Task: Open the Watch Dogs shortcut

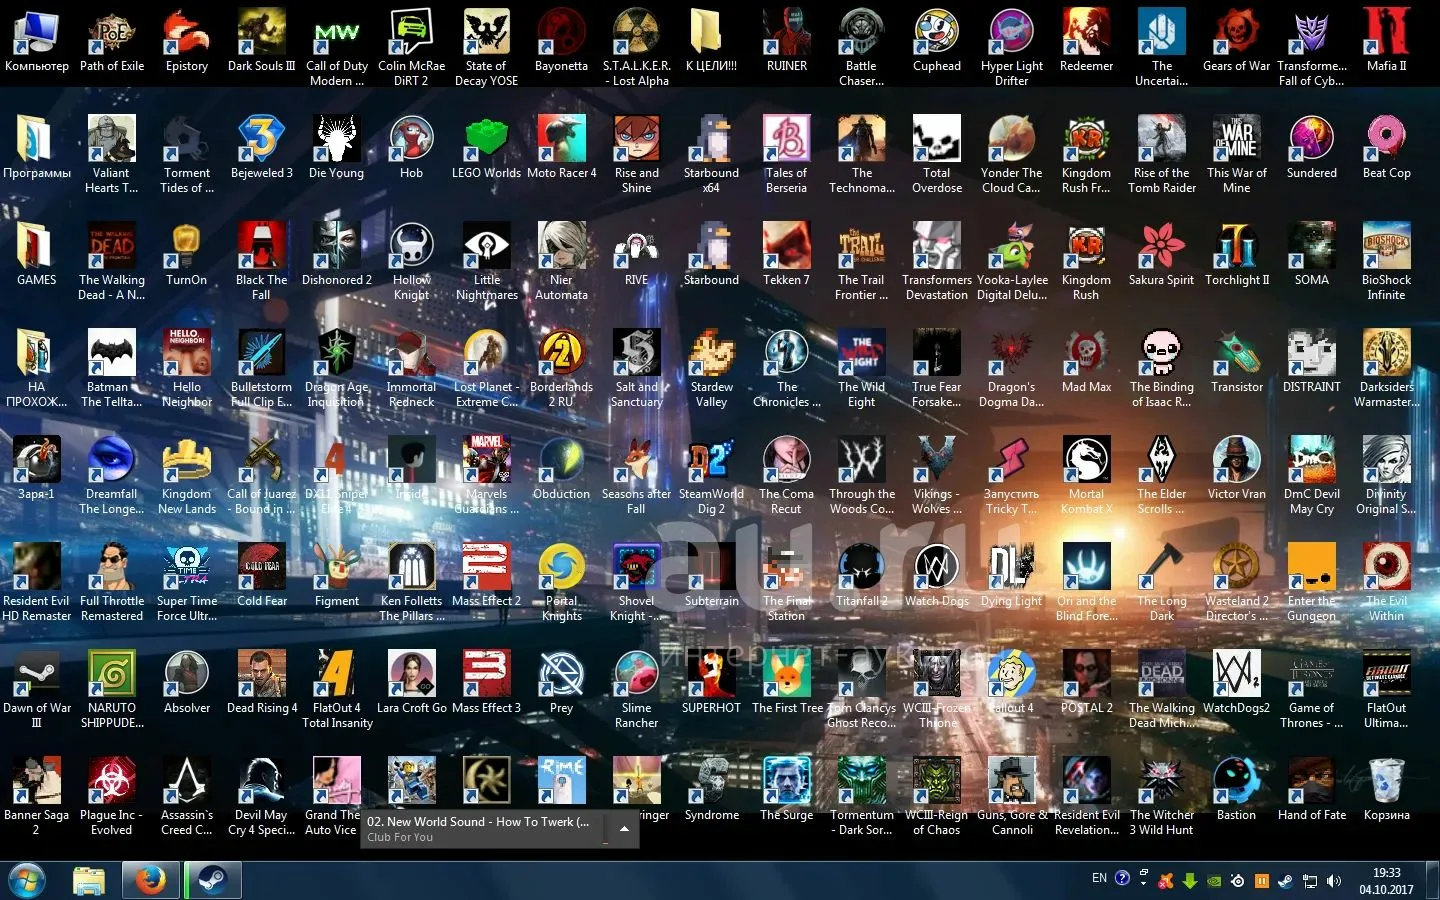Action: [x=937, y=577]
